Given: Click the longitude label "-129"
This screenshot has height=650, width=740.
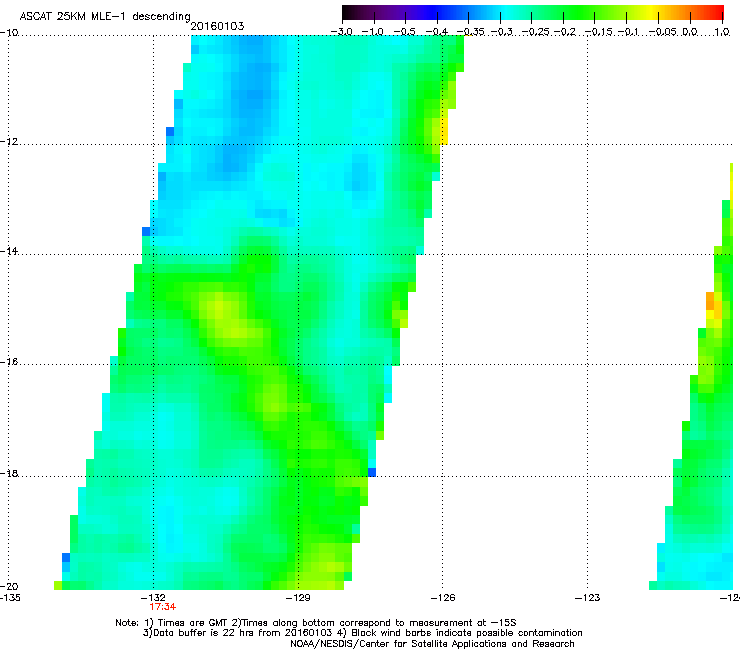Looking at the screenshot, I should point(298,598).
